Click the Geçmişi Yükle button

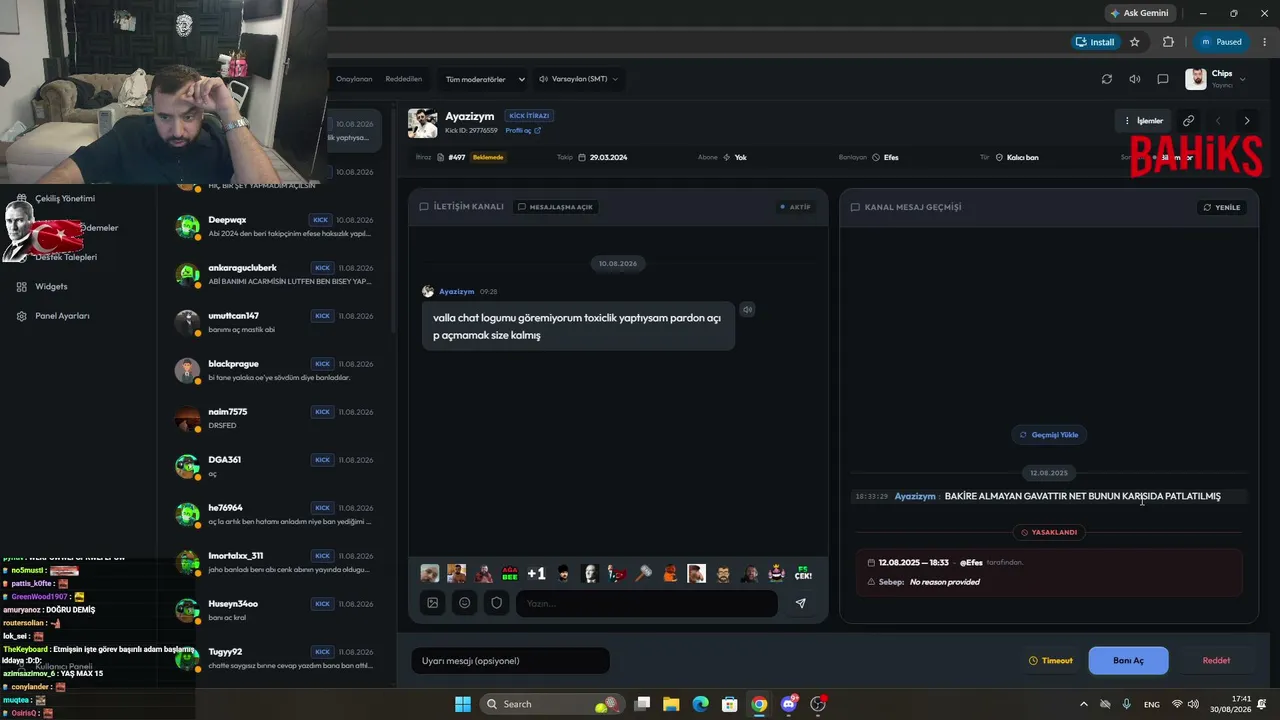[1049, 435]
